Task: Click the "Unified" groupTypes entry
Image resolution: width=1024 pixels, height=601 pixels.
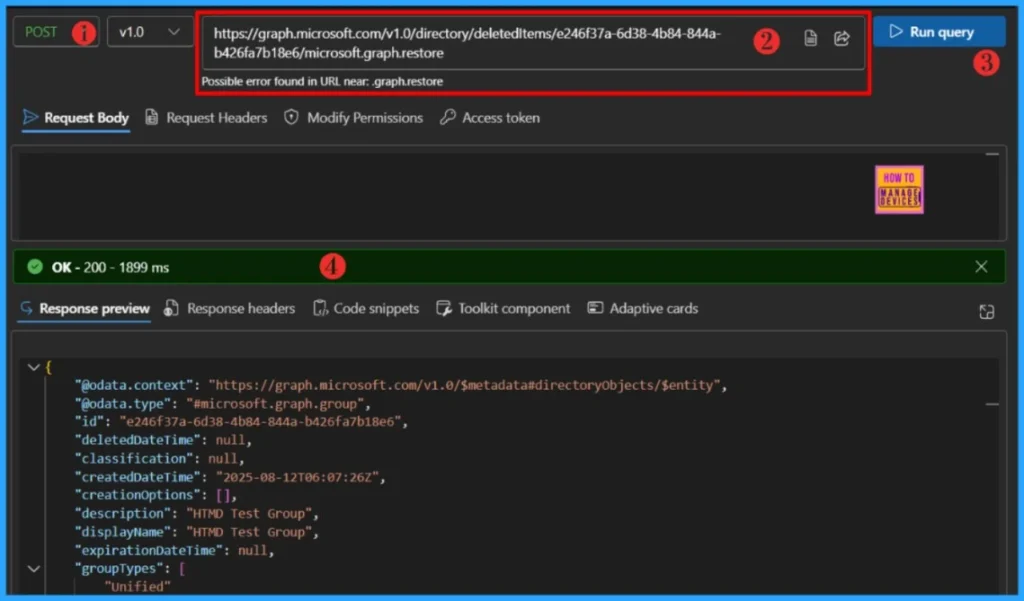Action: 137,587
